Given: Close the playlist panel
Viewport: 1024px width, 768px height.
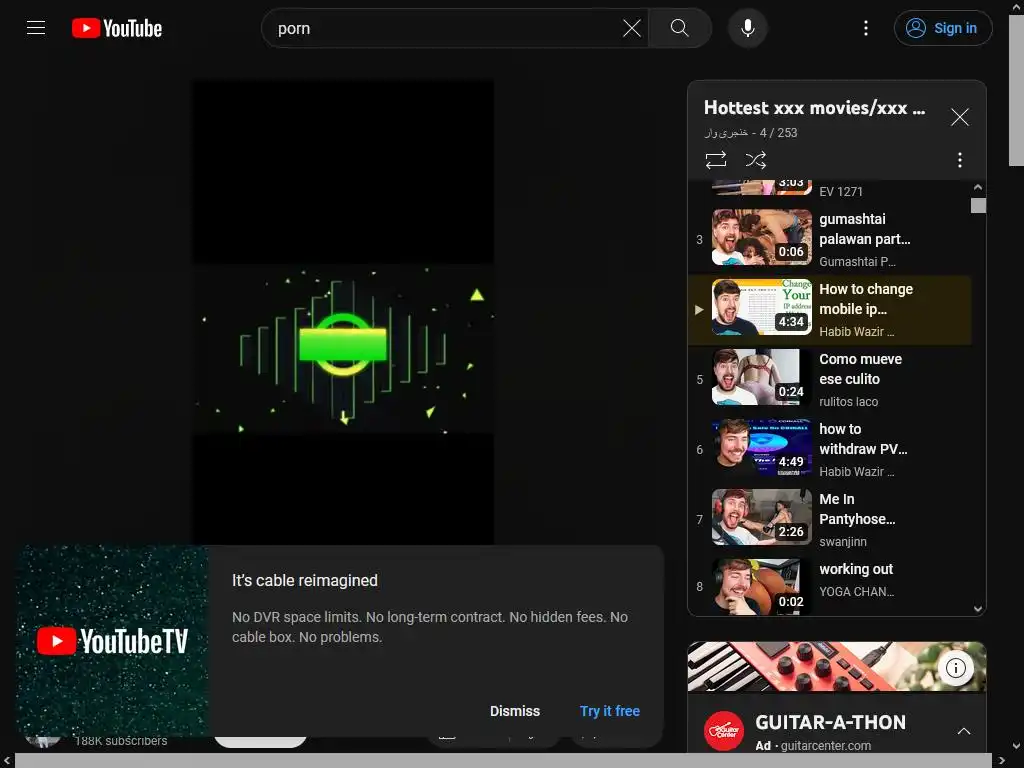Looking at the screenshot, I should (x=959, y=117).
